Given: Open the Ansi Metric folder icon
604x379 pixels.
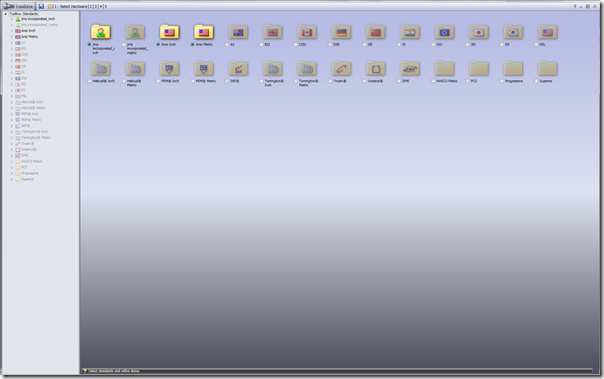Looking at the screenshot, I should tap(204, 32).
